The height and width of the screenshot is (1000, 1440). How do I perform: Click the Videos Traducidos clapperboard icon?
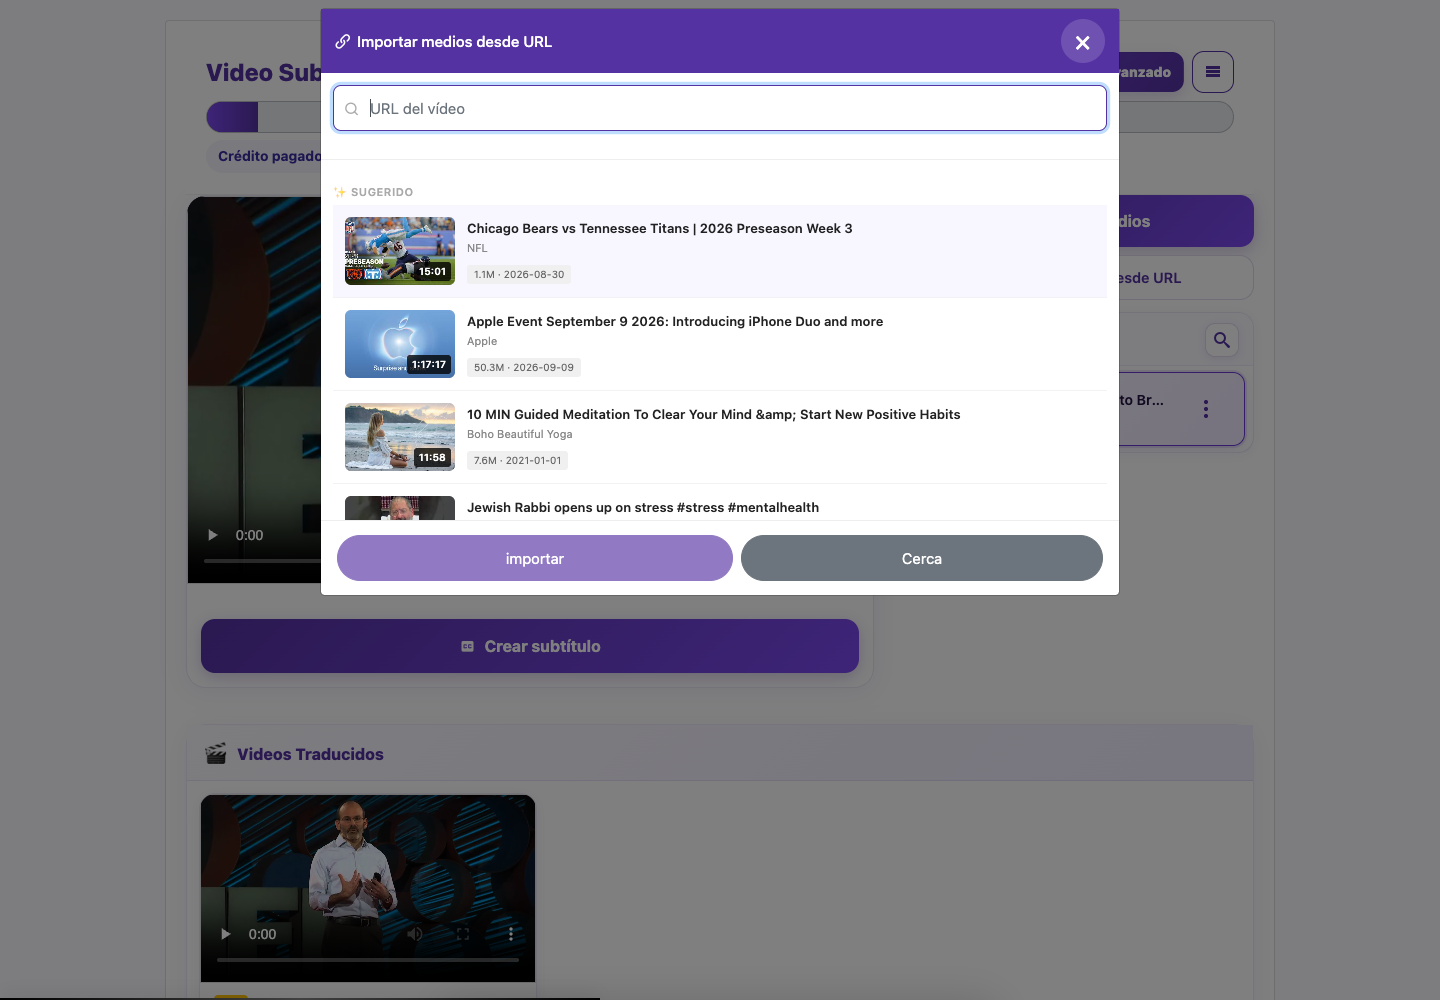pos(216,754)
